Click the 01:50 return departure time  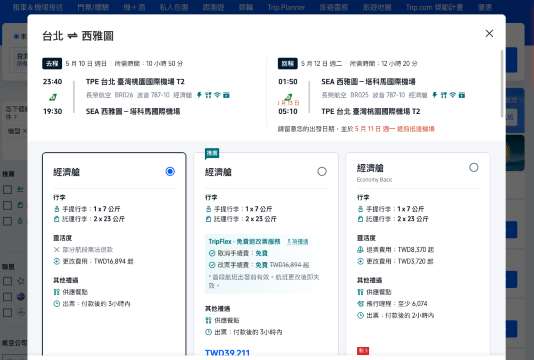[288, 81]
